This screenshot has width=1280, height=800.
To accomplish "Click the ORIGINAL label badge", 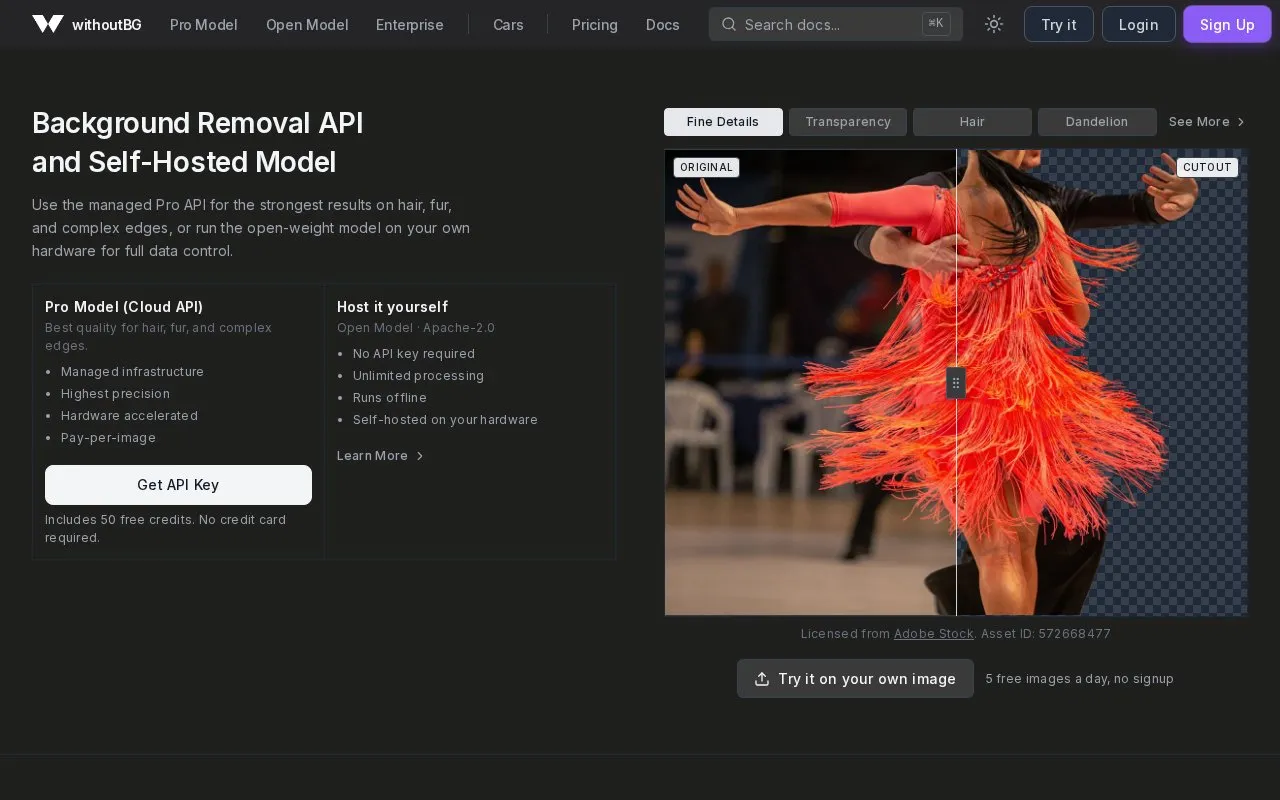I will pos(706,168).
